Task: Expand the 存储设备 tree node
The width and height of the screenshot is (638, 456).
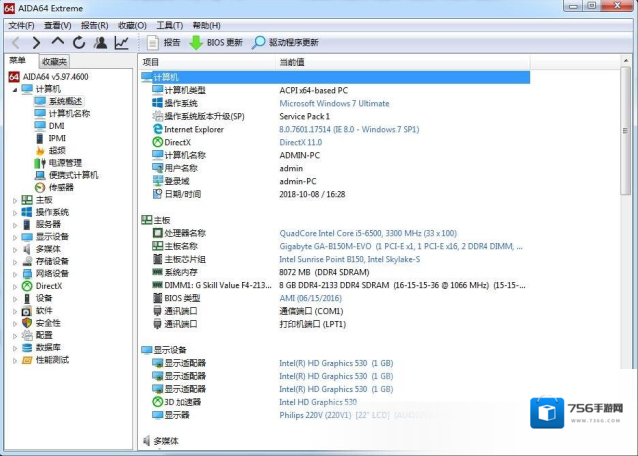Action: pos(15,261)
